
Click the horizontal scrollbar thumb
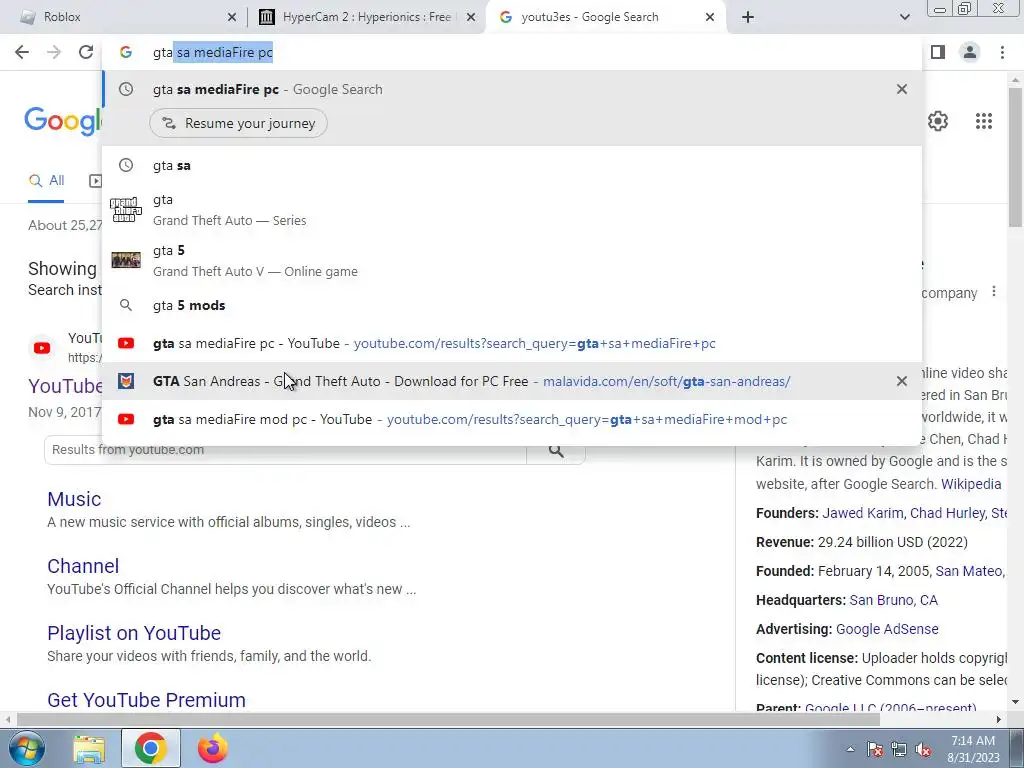[448, 719]
